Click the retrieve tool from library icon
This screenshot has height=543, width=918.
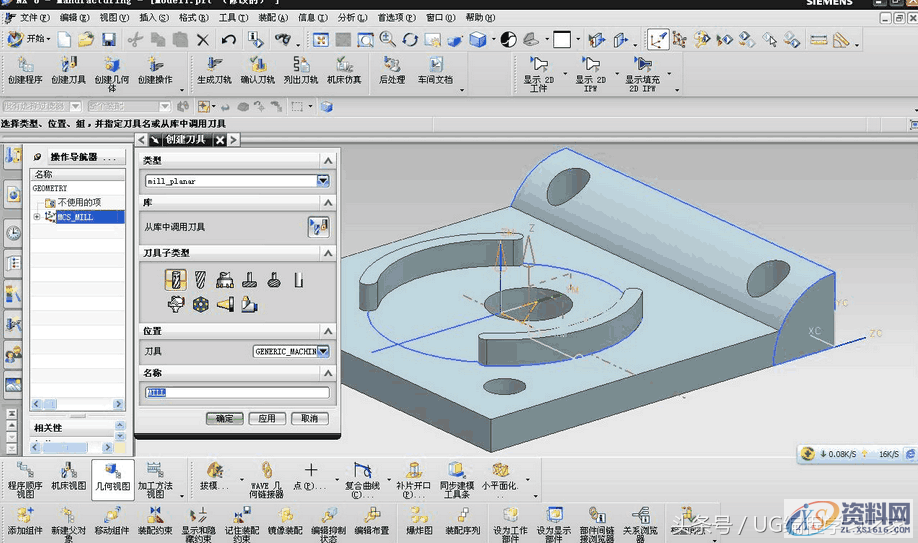pos(318,227)
